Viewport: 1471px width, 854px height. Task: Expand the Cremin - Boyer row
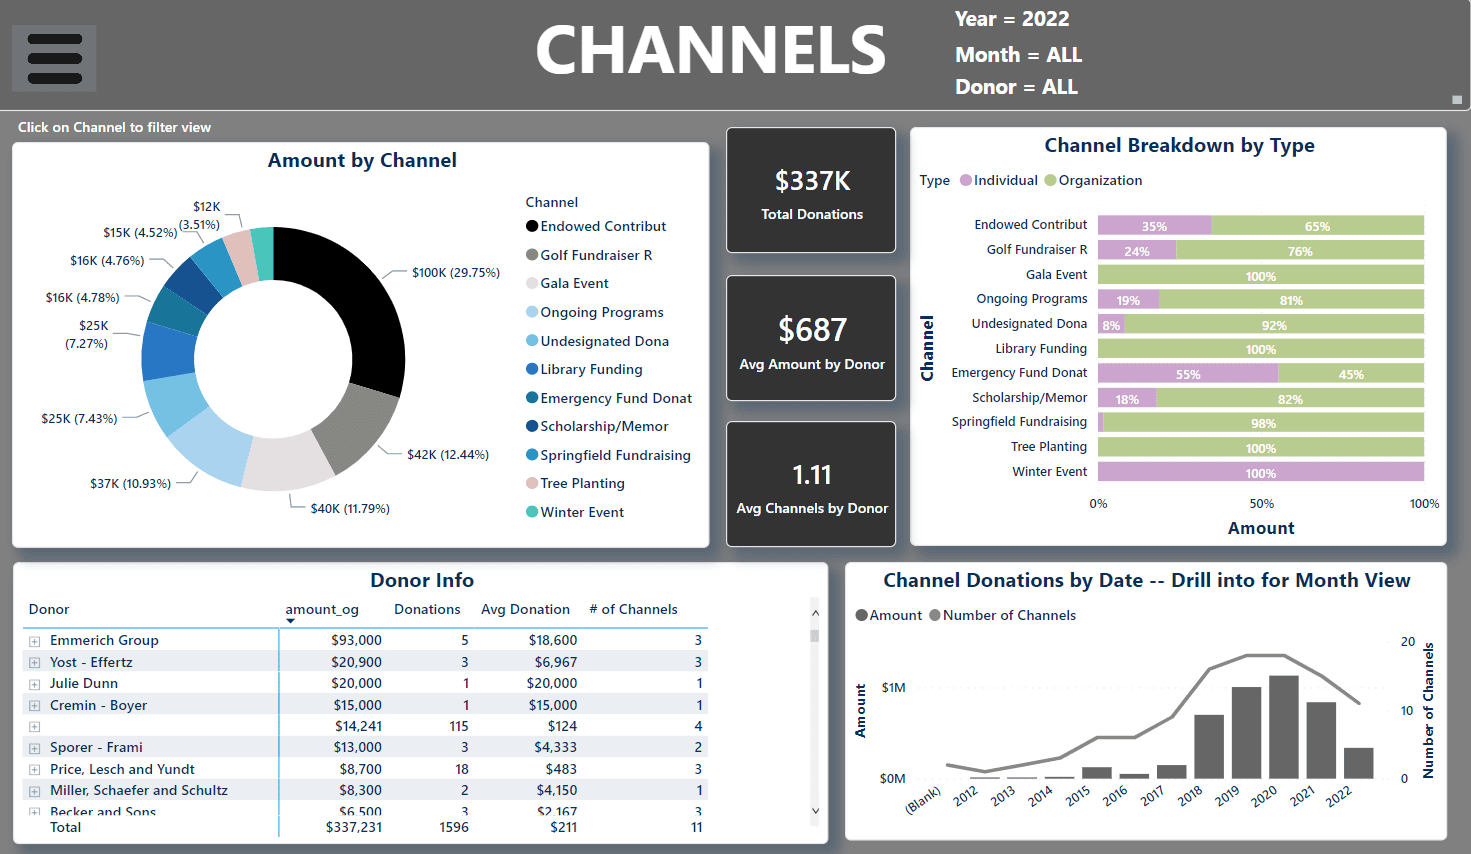tap(34, 706)
